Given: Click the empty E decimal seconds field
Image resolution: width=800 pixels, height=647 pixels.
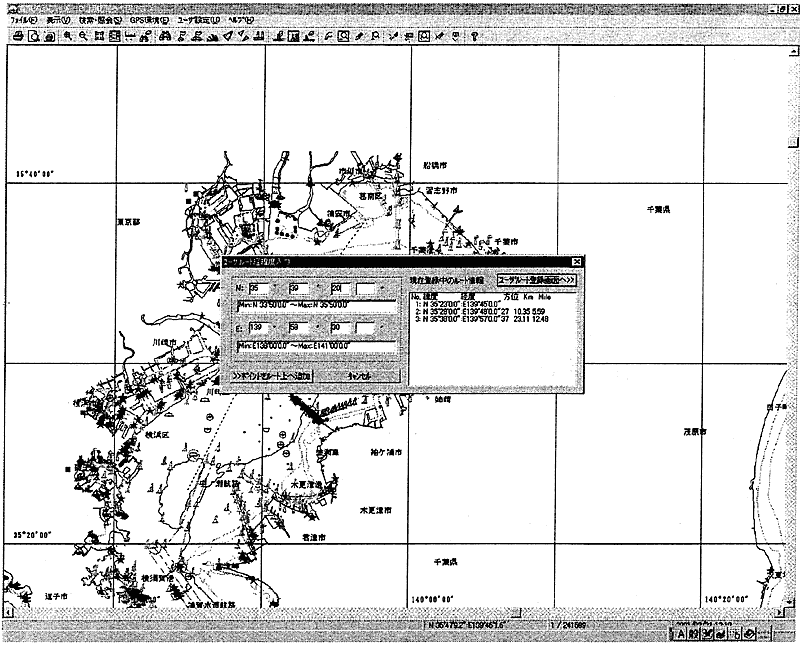Looking at the screenshot, I should (365, 328).
